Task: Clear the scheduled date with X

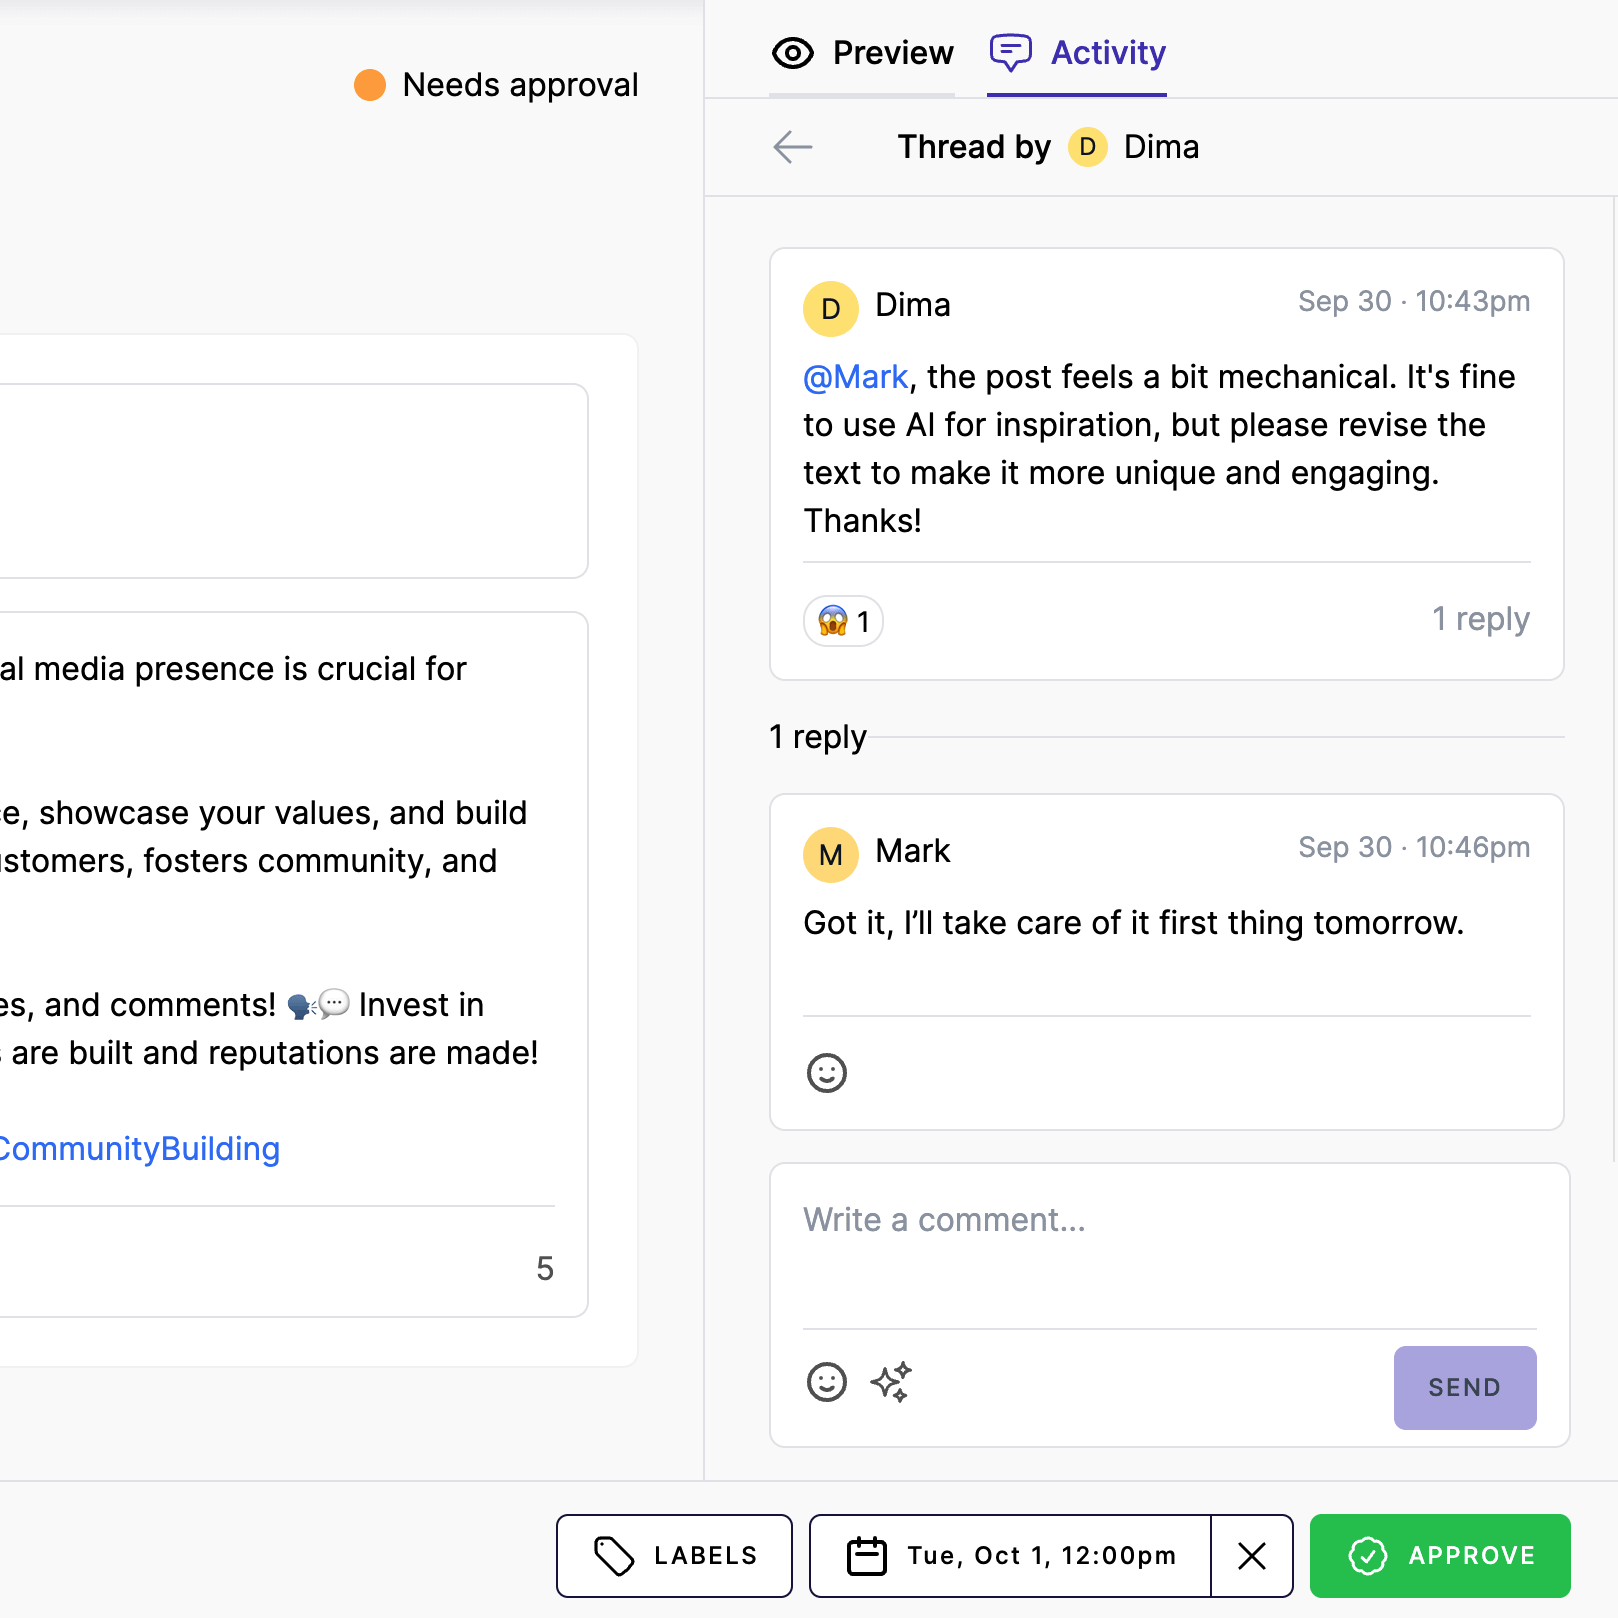Action: (x=1251, y=1556)
